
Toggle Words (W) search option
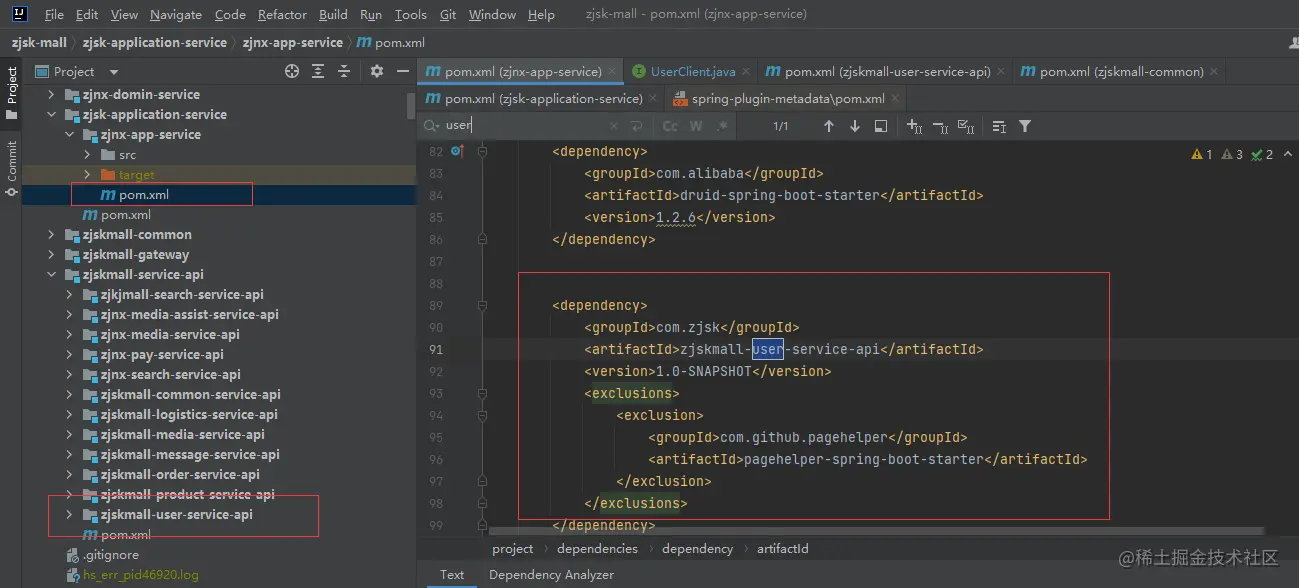[696, 126]
